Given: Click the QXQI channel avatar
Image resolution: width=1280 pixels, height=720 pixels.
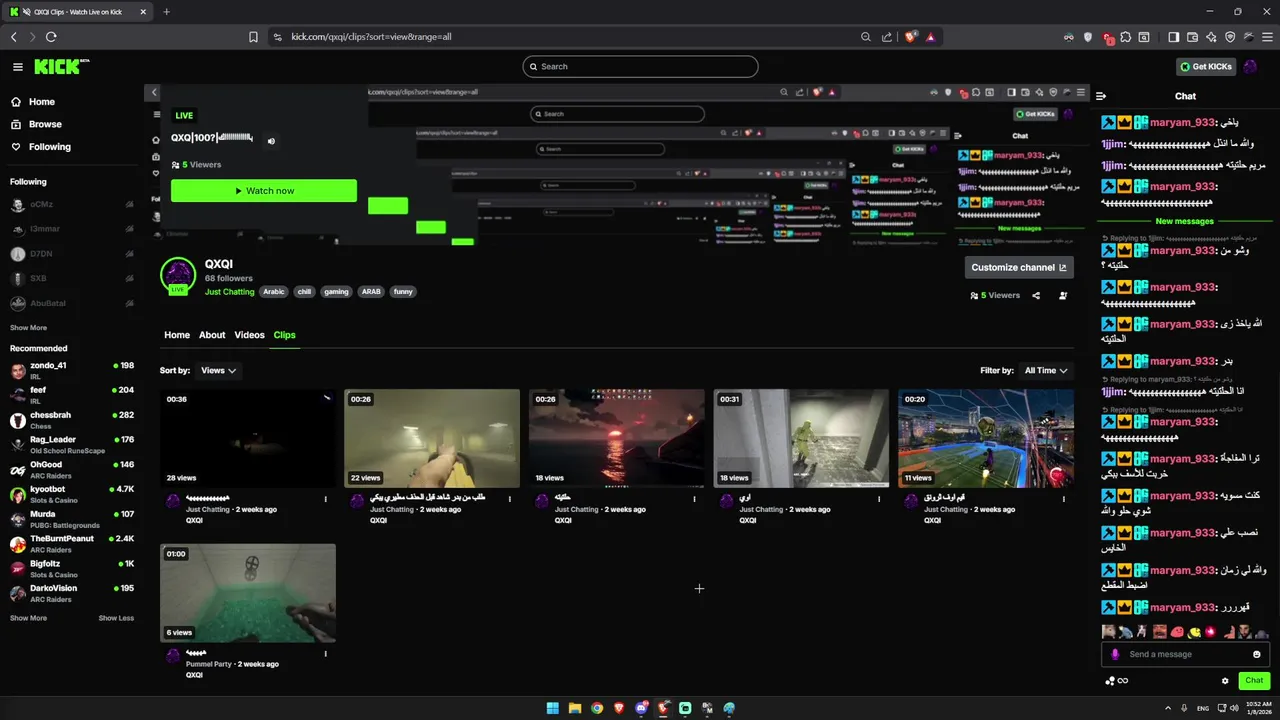Looking at the screenshot, I should [178, 275].
